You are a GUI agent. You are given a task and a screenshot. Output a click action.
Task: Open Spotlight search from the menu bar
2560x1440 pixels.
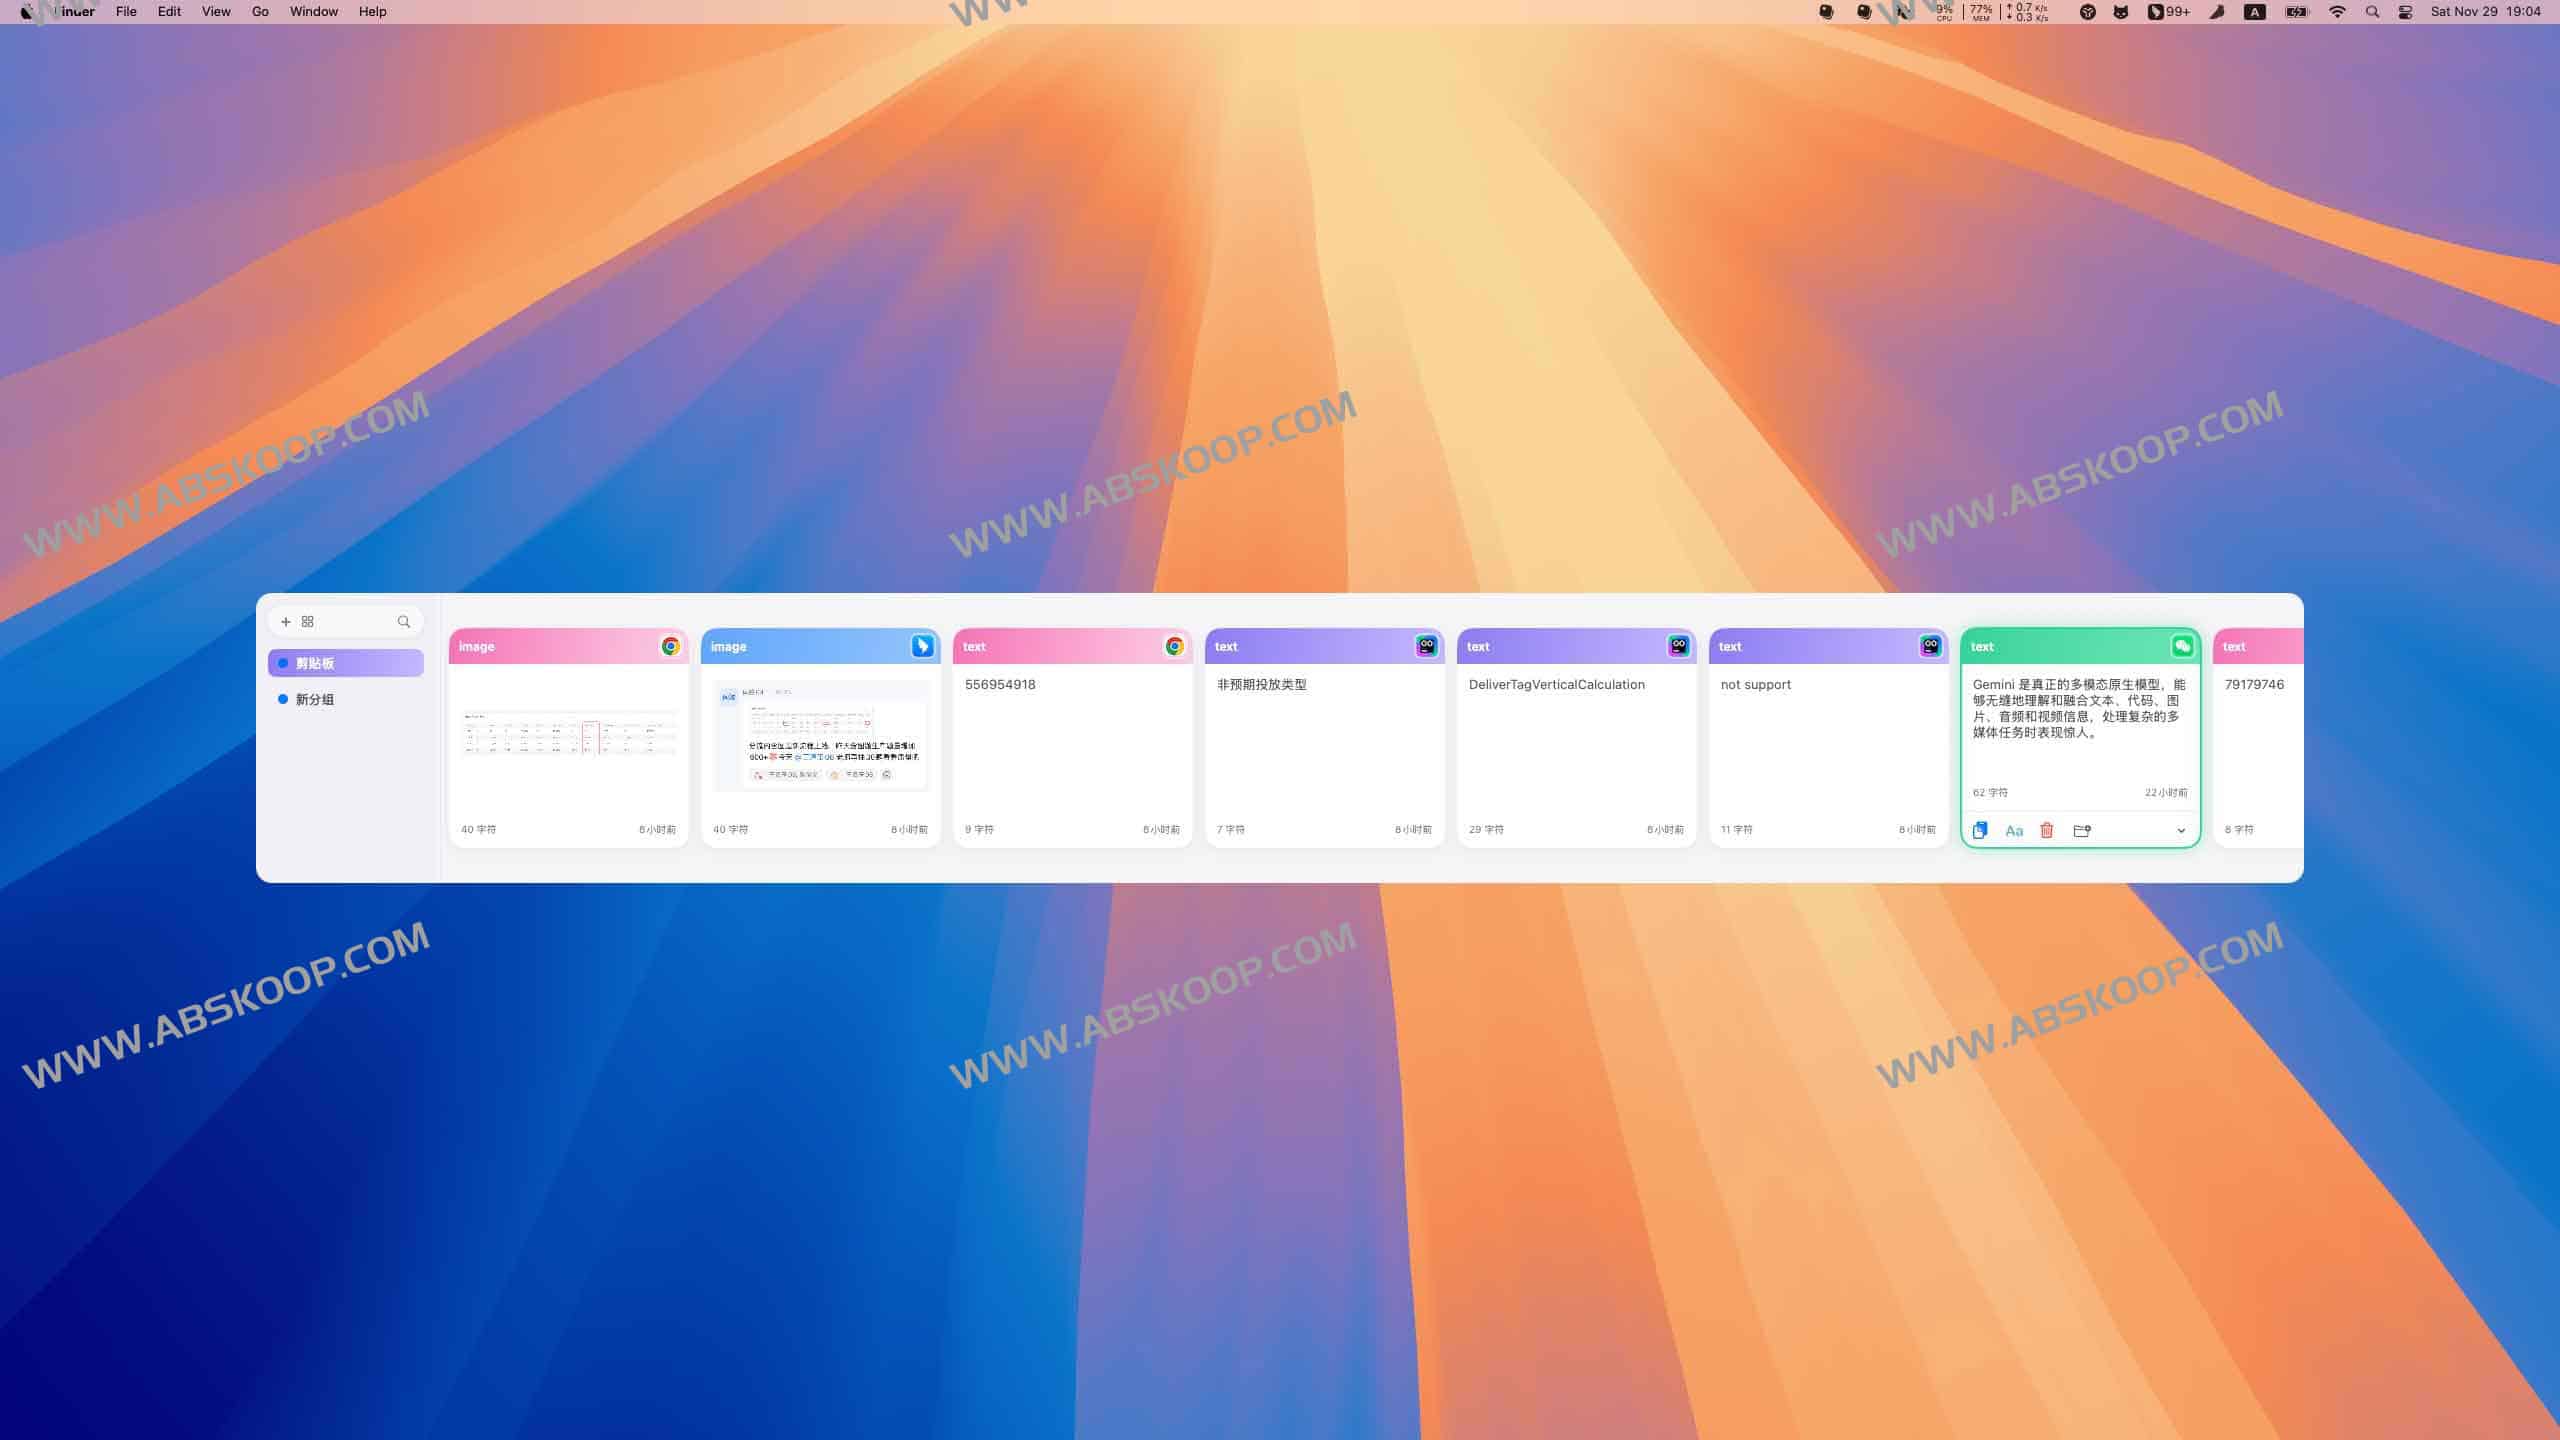(x=2372, y=12)
